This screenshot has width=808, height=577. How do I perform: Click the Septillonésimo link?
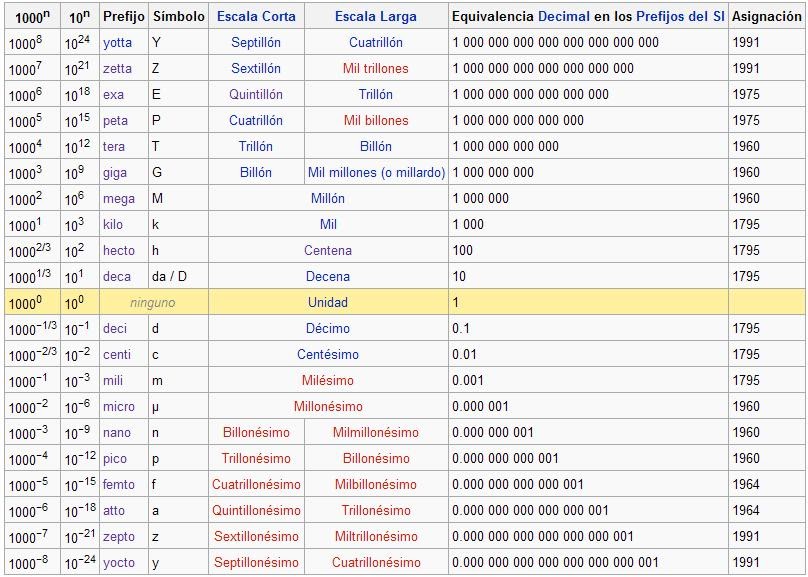[256, 563]
